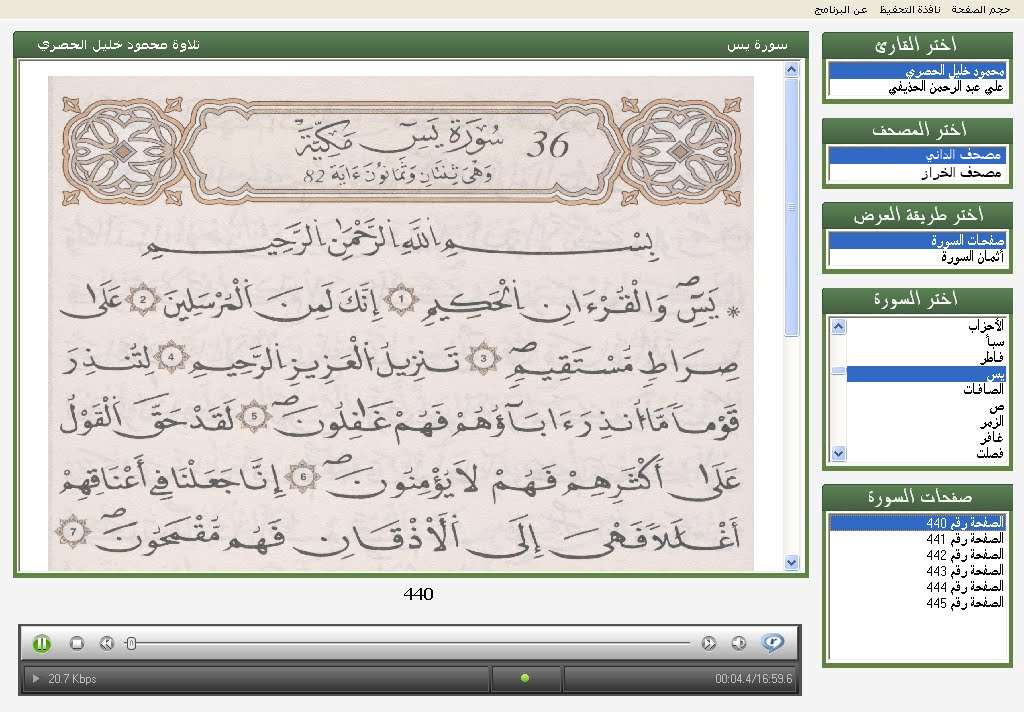The height and width of the screenshot is (712, 1024).
Task: Click the down arrow of the page viewer scrollbar
Action: point(792,562)
